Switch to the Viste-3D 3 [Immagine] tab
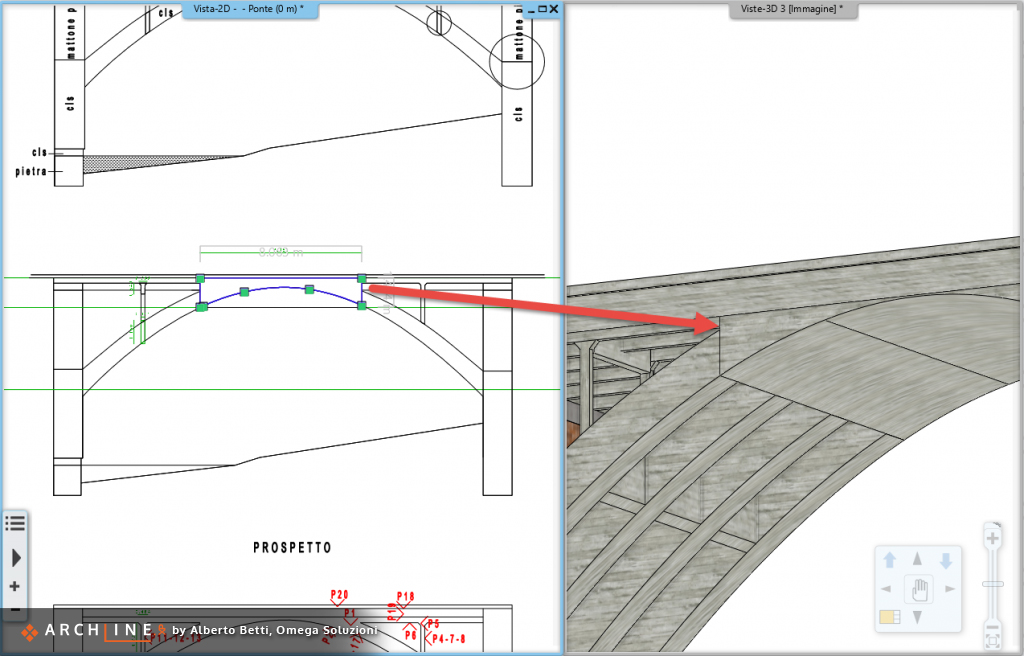 tap(792, 9)
